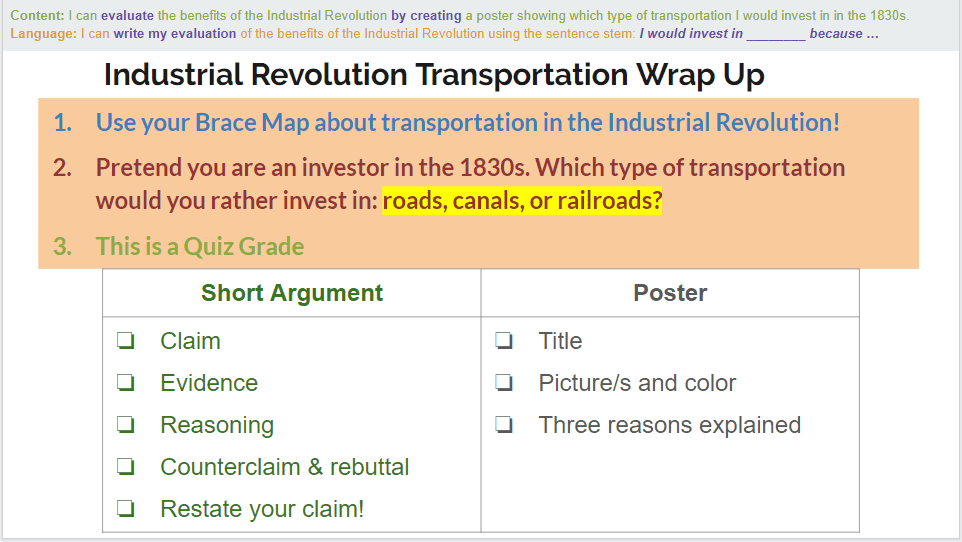The width and height of the screenshot is (962, 542).
Task: Click the Pretend you are an investor sentence
Action: pos(471,184)
